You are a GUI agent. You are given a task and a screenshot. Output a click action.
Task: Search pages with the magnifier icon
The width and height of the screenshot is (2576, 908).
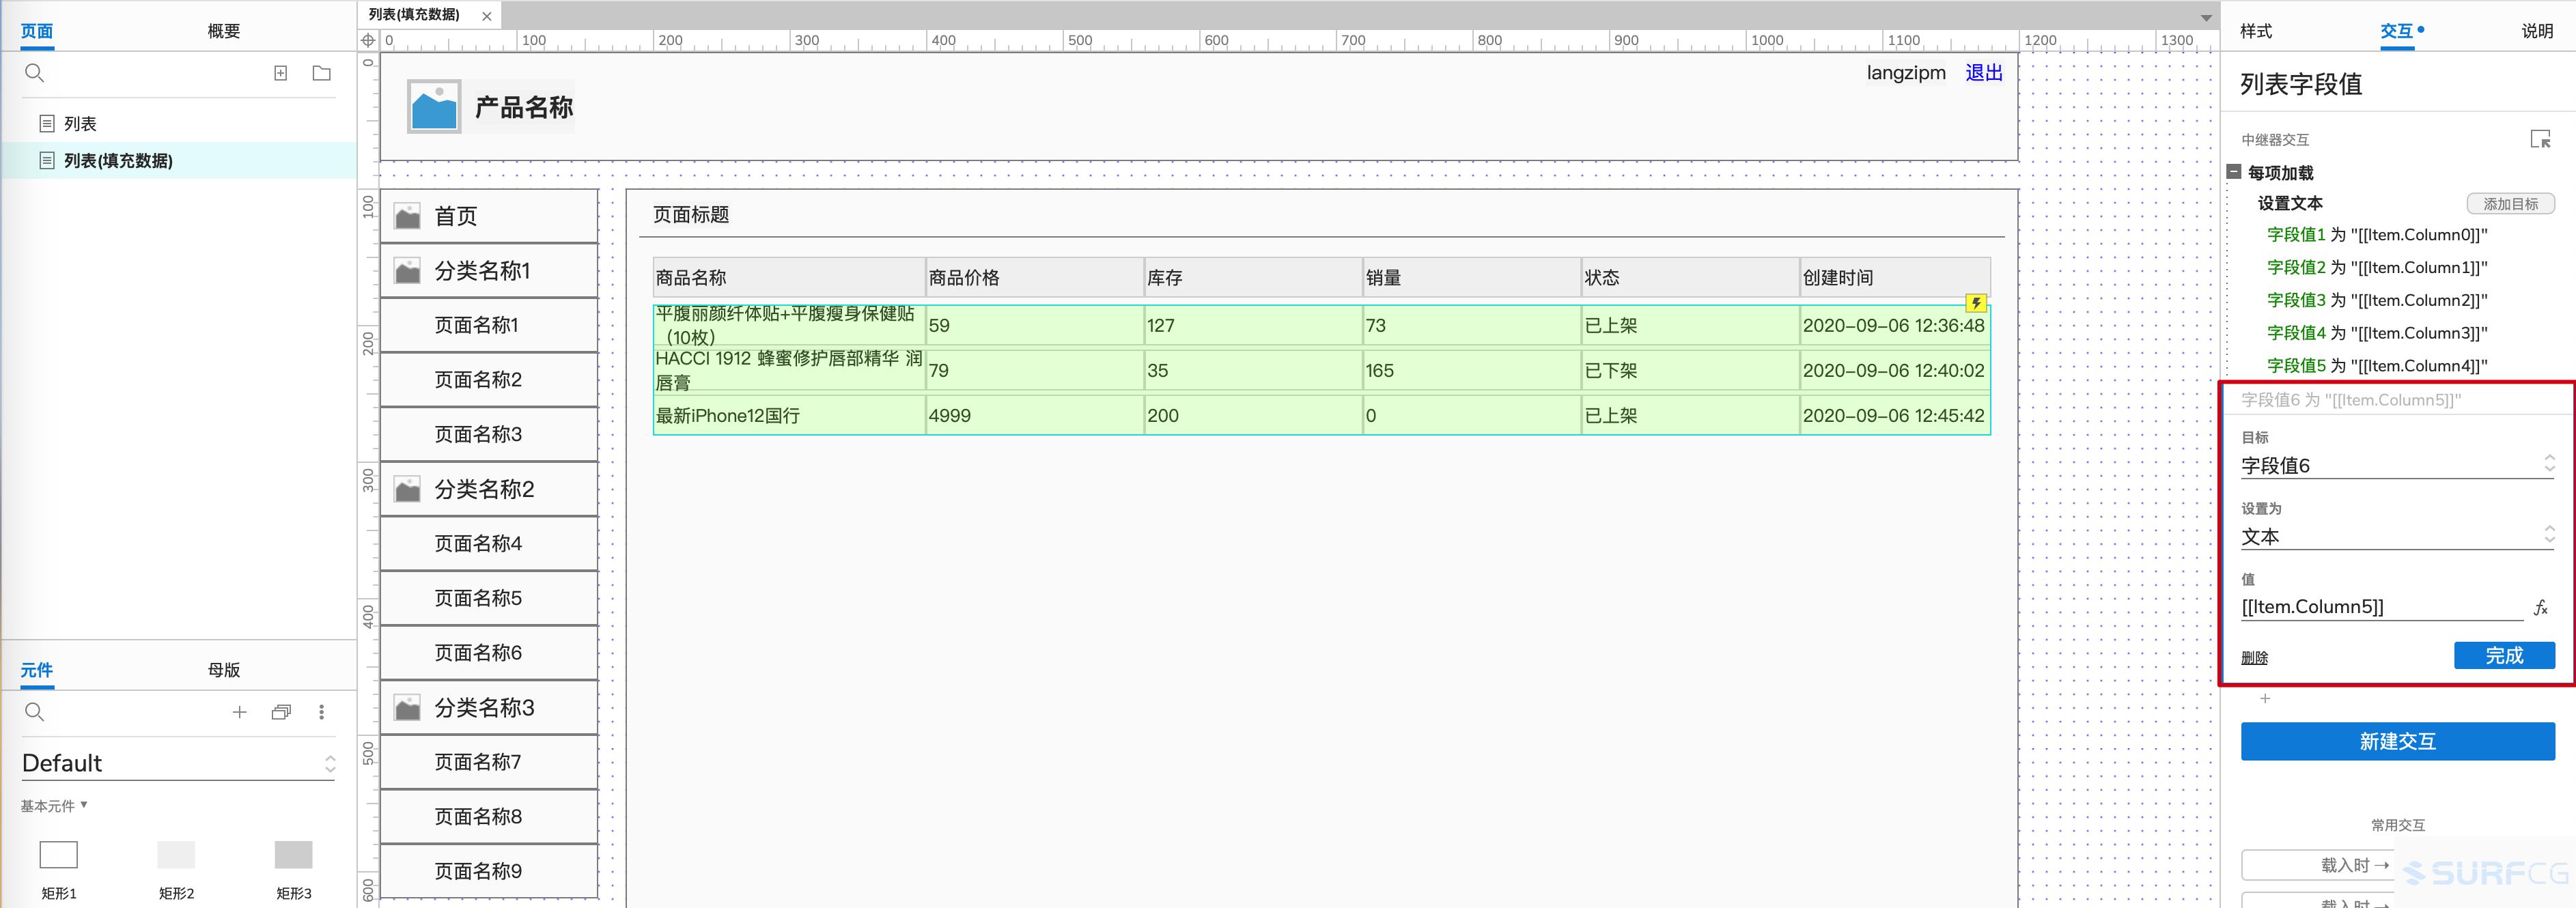click(x=34, y=73)
